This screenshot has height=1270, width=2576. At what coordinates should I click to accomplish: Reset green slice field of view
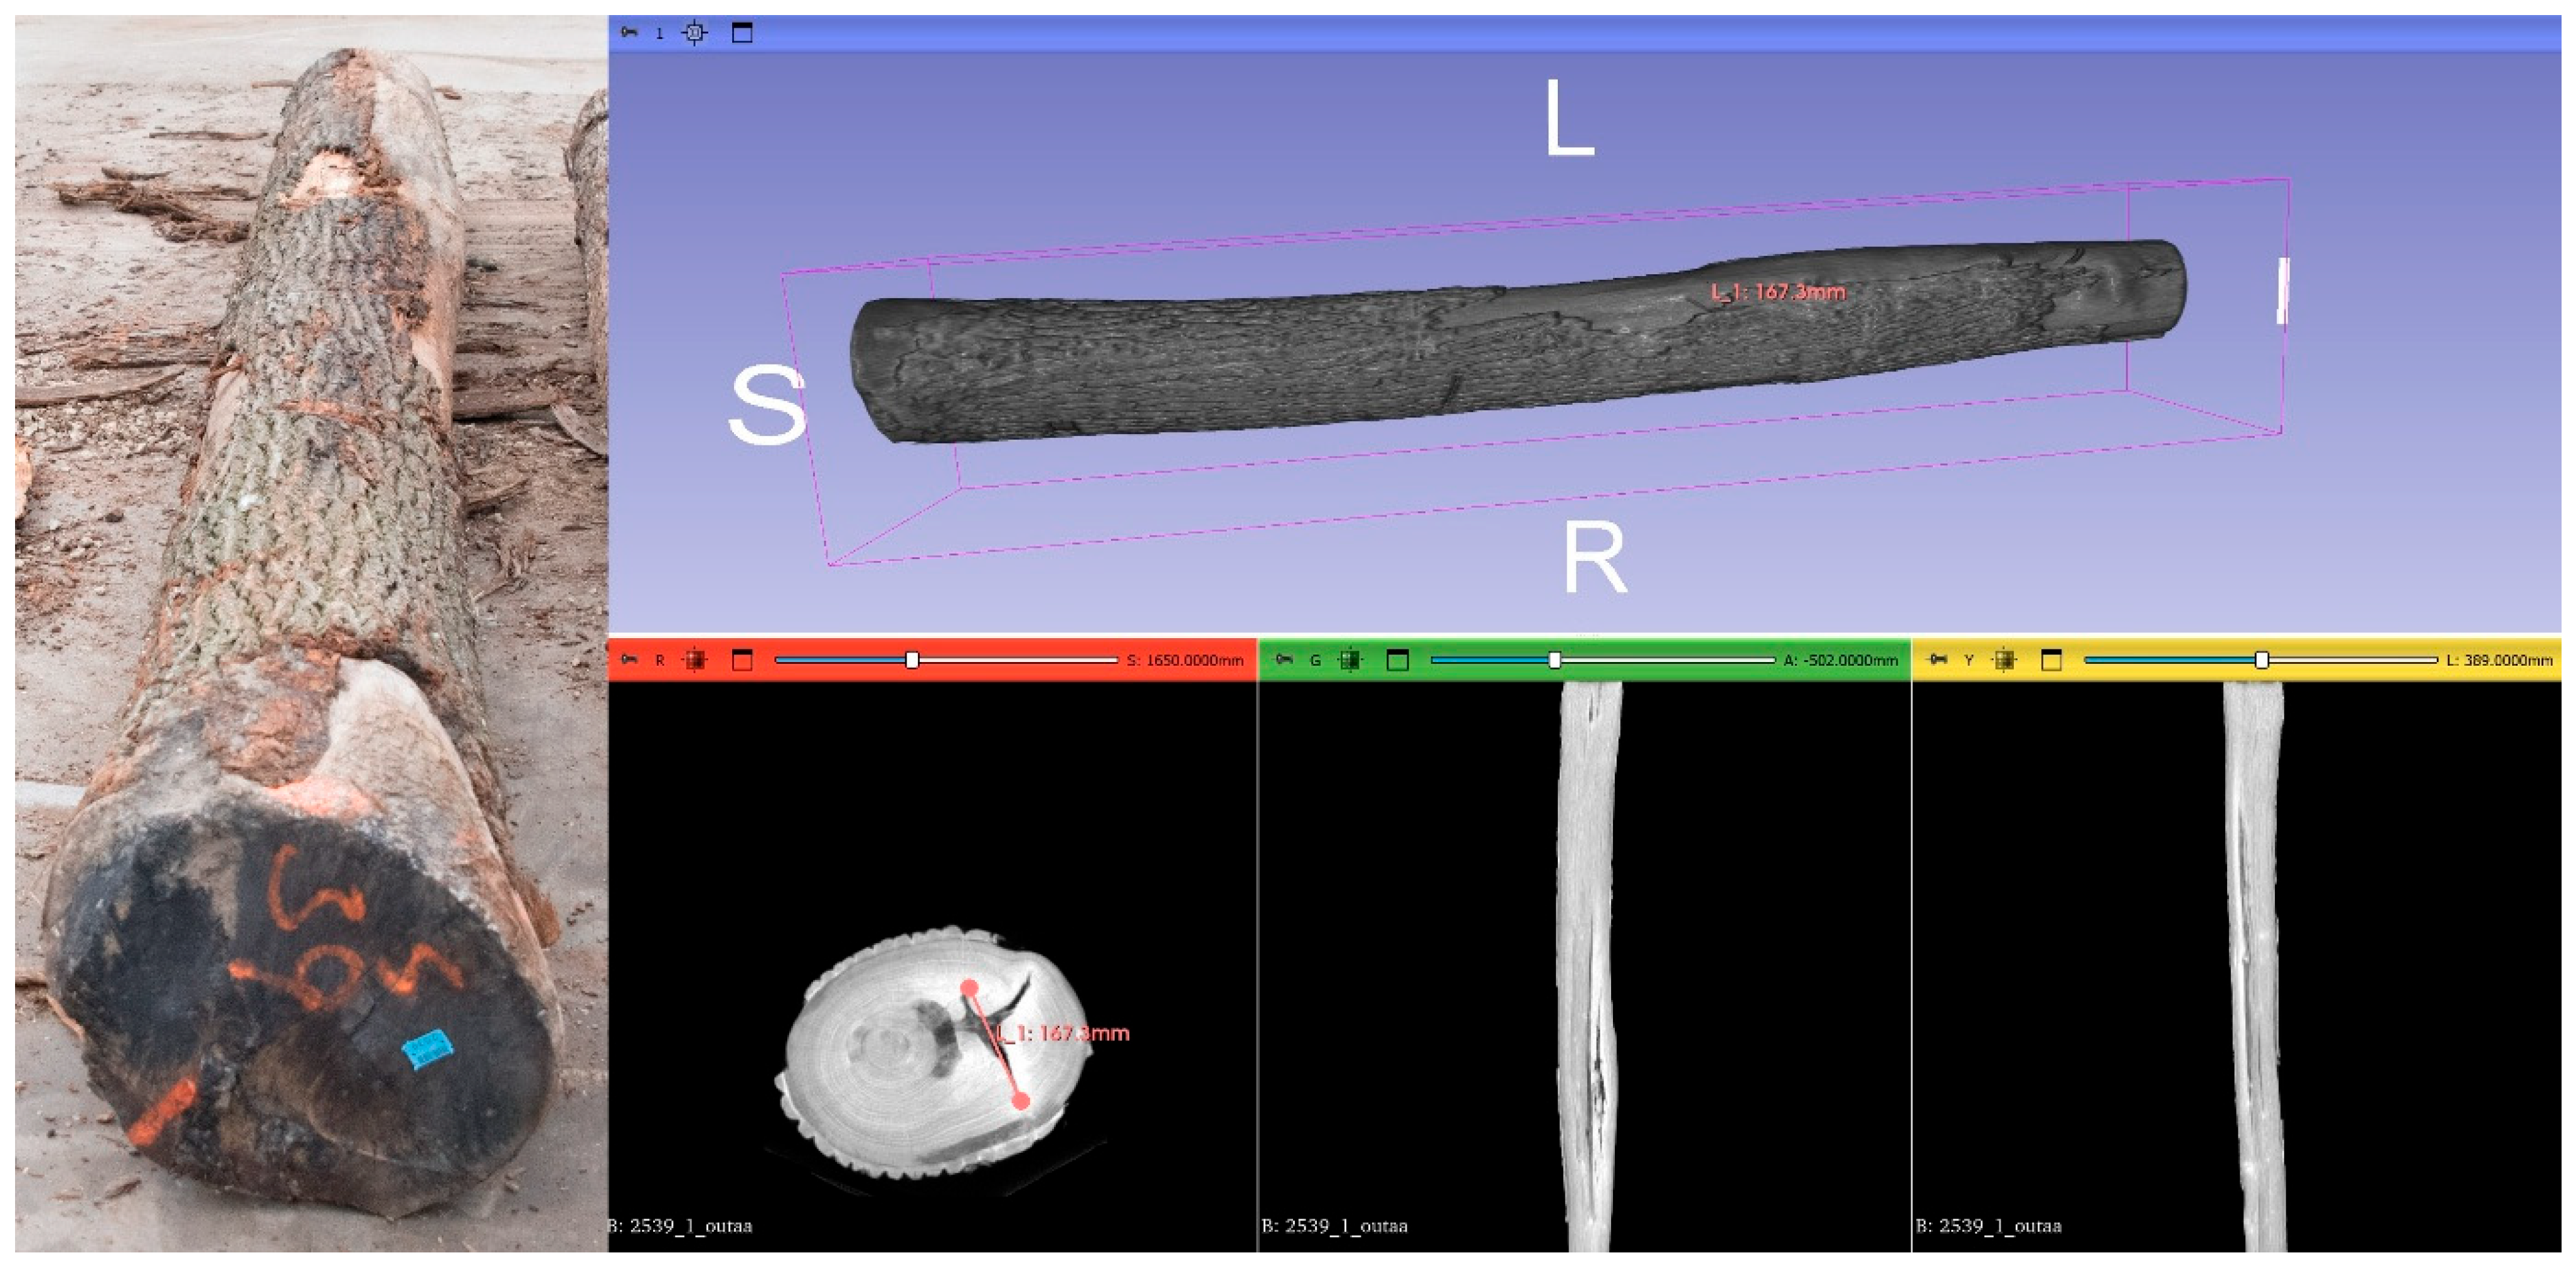coord(1350,660)
